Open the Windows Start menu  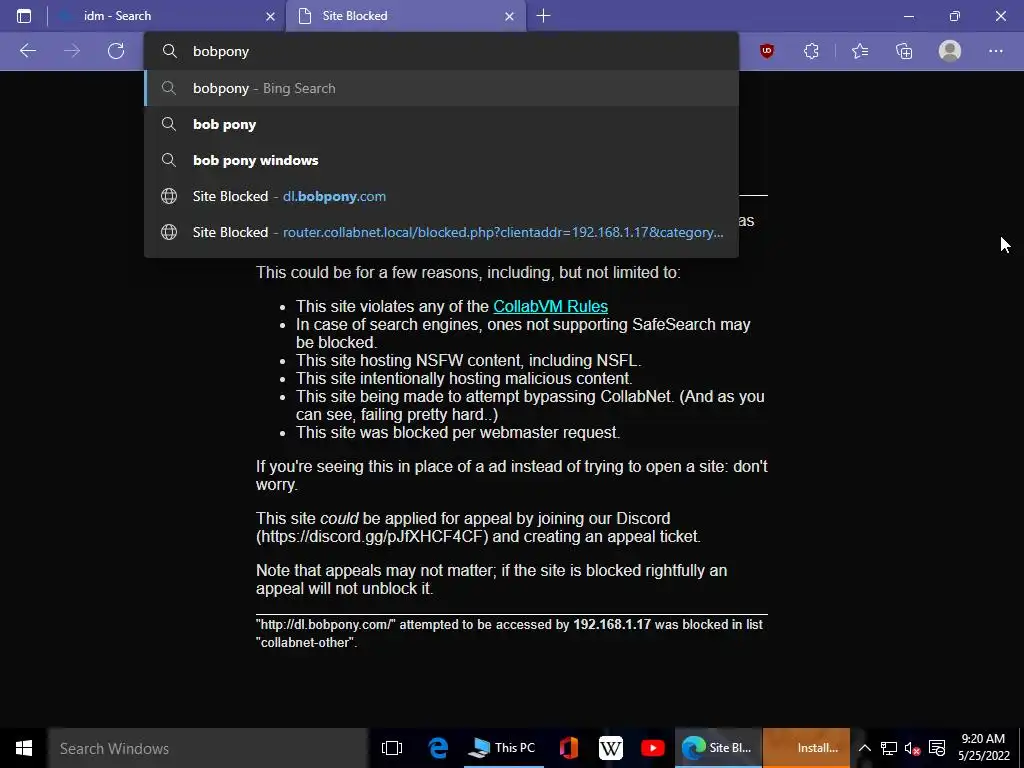tap(24, 748)
